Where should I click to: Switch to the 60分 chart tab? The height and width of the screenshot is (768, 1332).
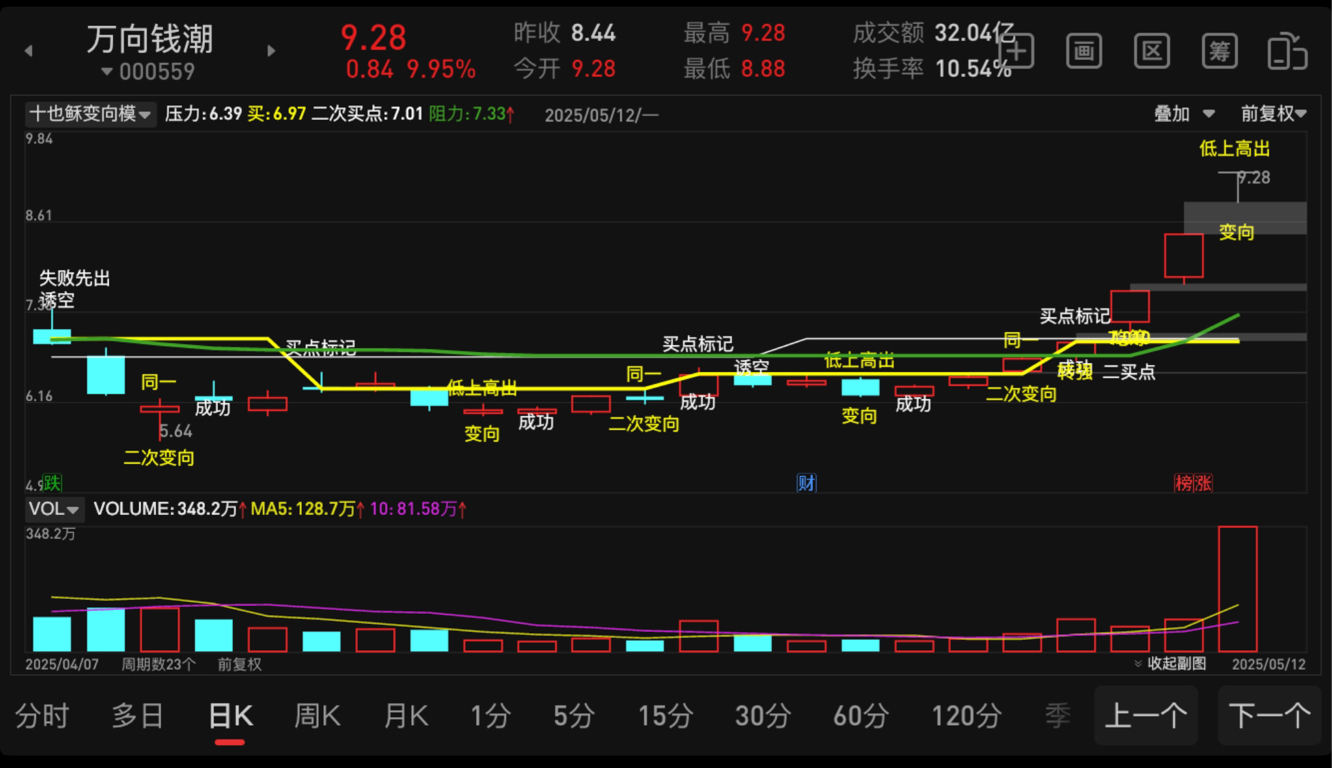861,716
